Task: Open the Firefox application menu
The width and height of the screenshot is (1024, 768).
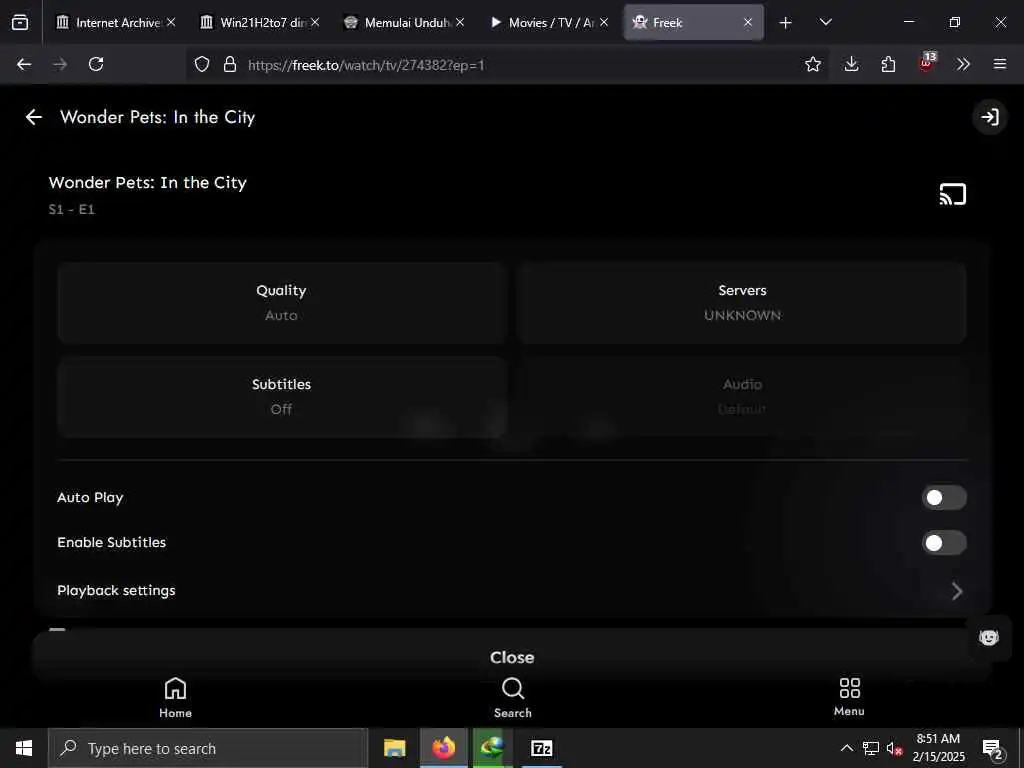Action: click(x=1000, y=64)
